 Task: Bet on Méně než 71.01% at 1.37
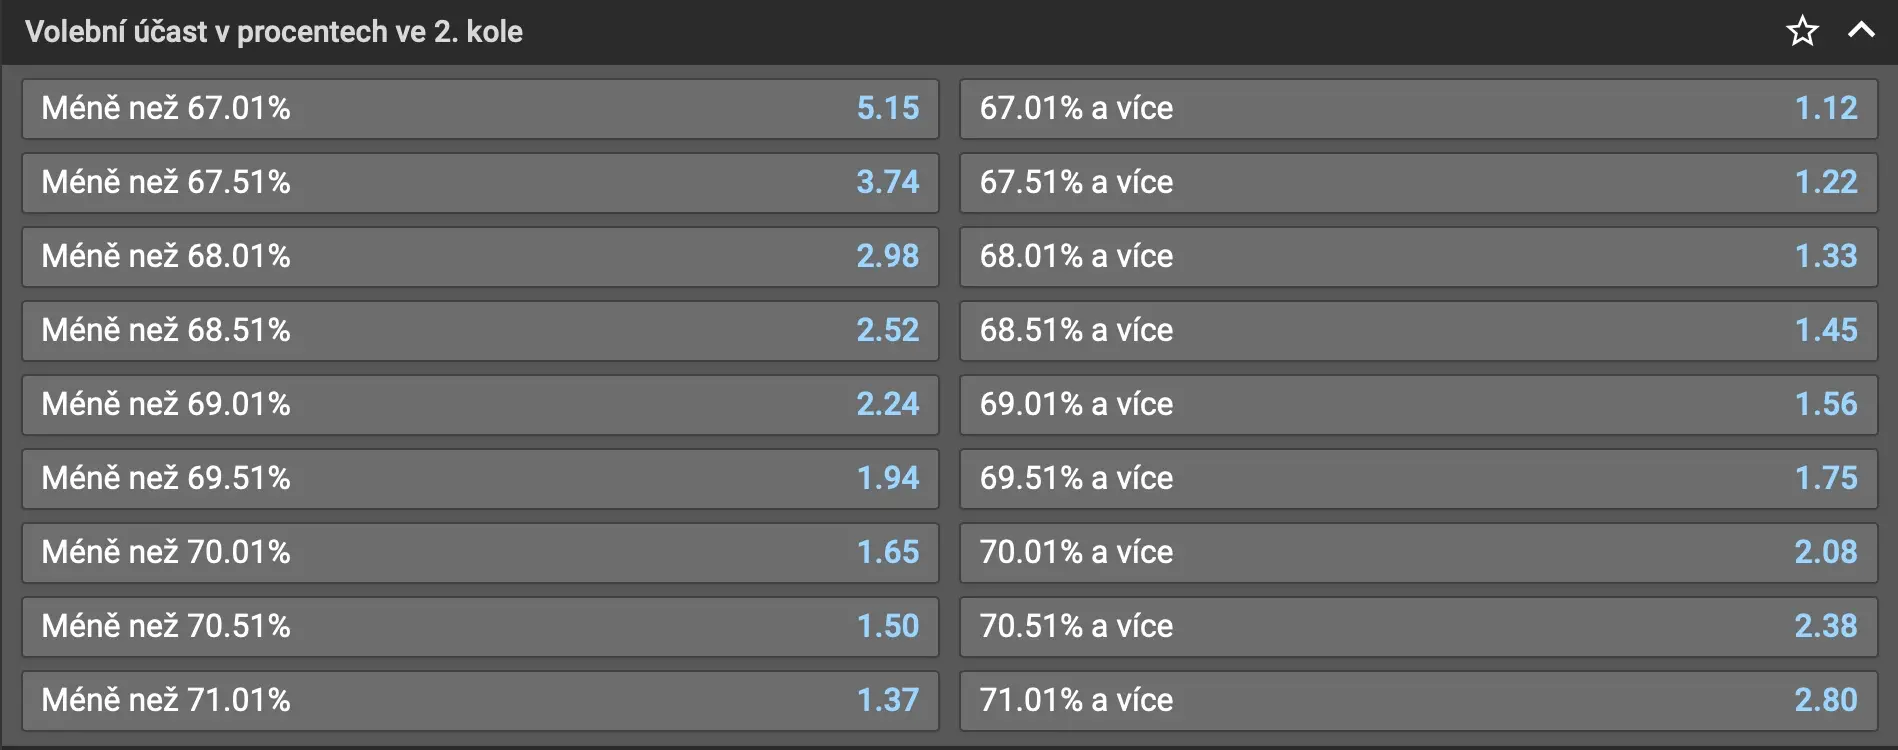[480, 701]
